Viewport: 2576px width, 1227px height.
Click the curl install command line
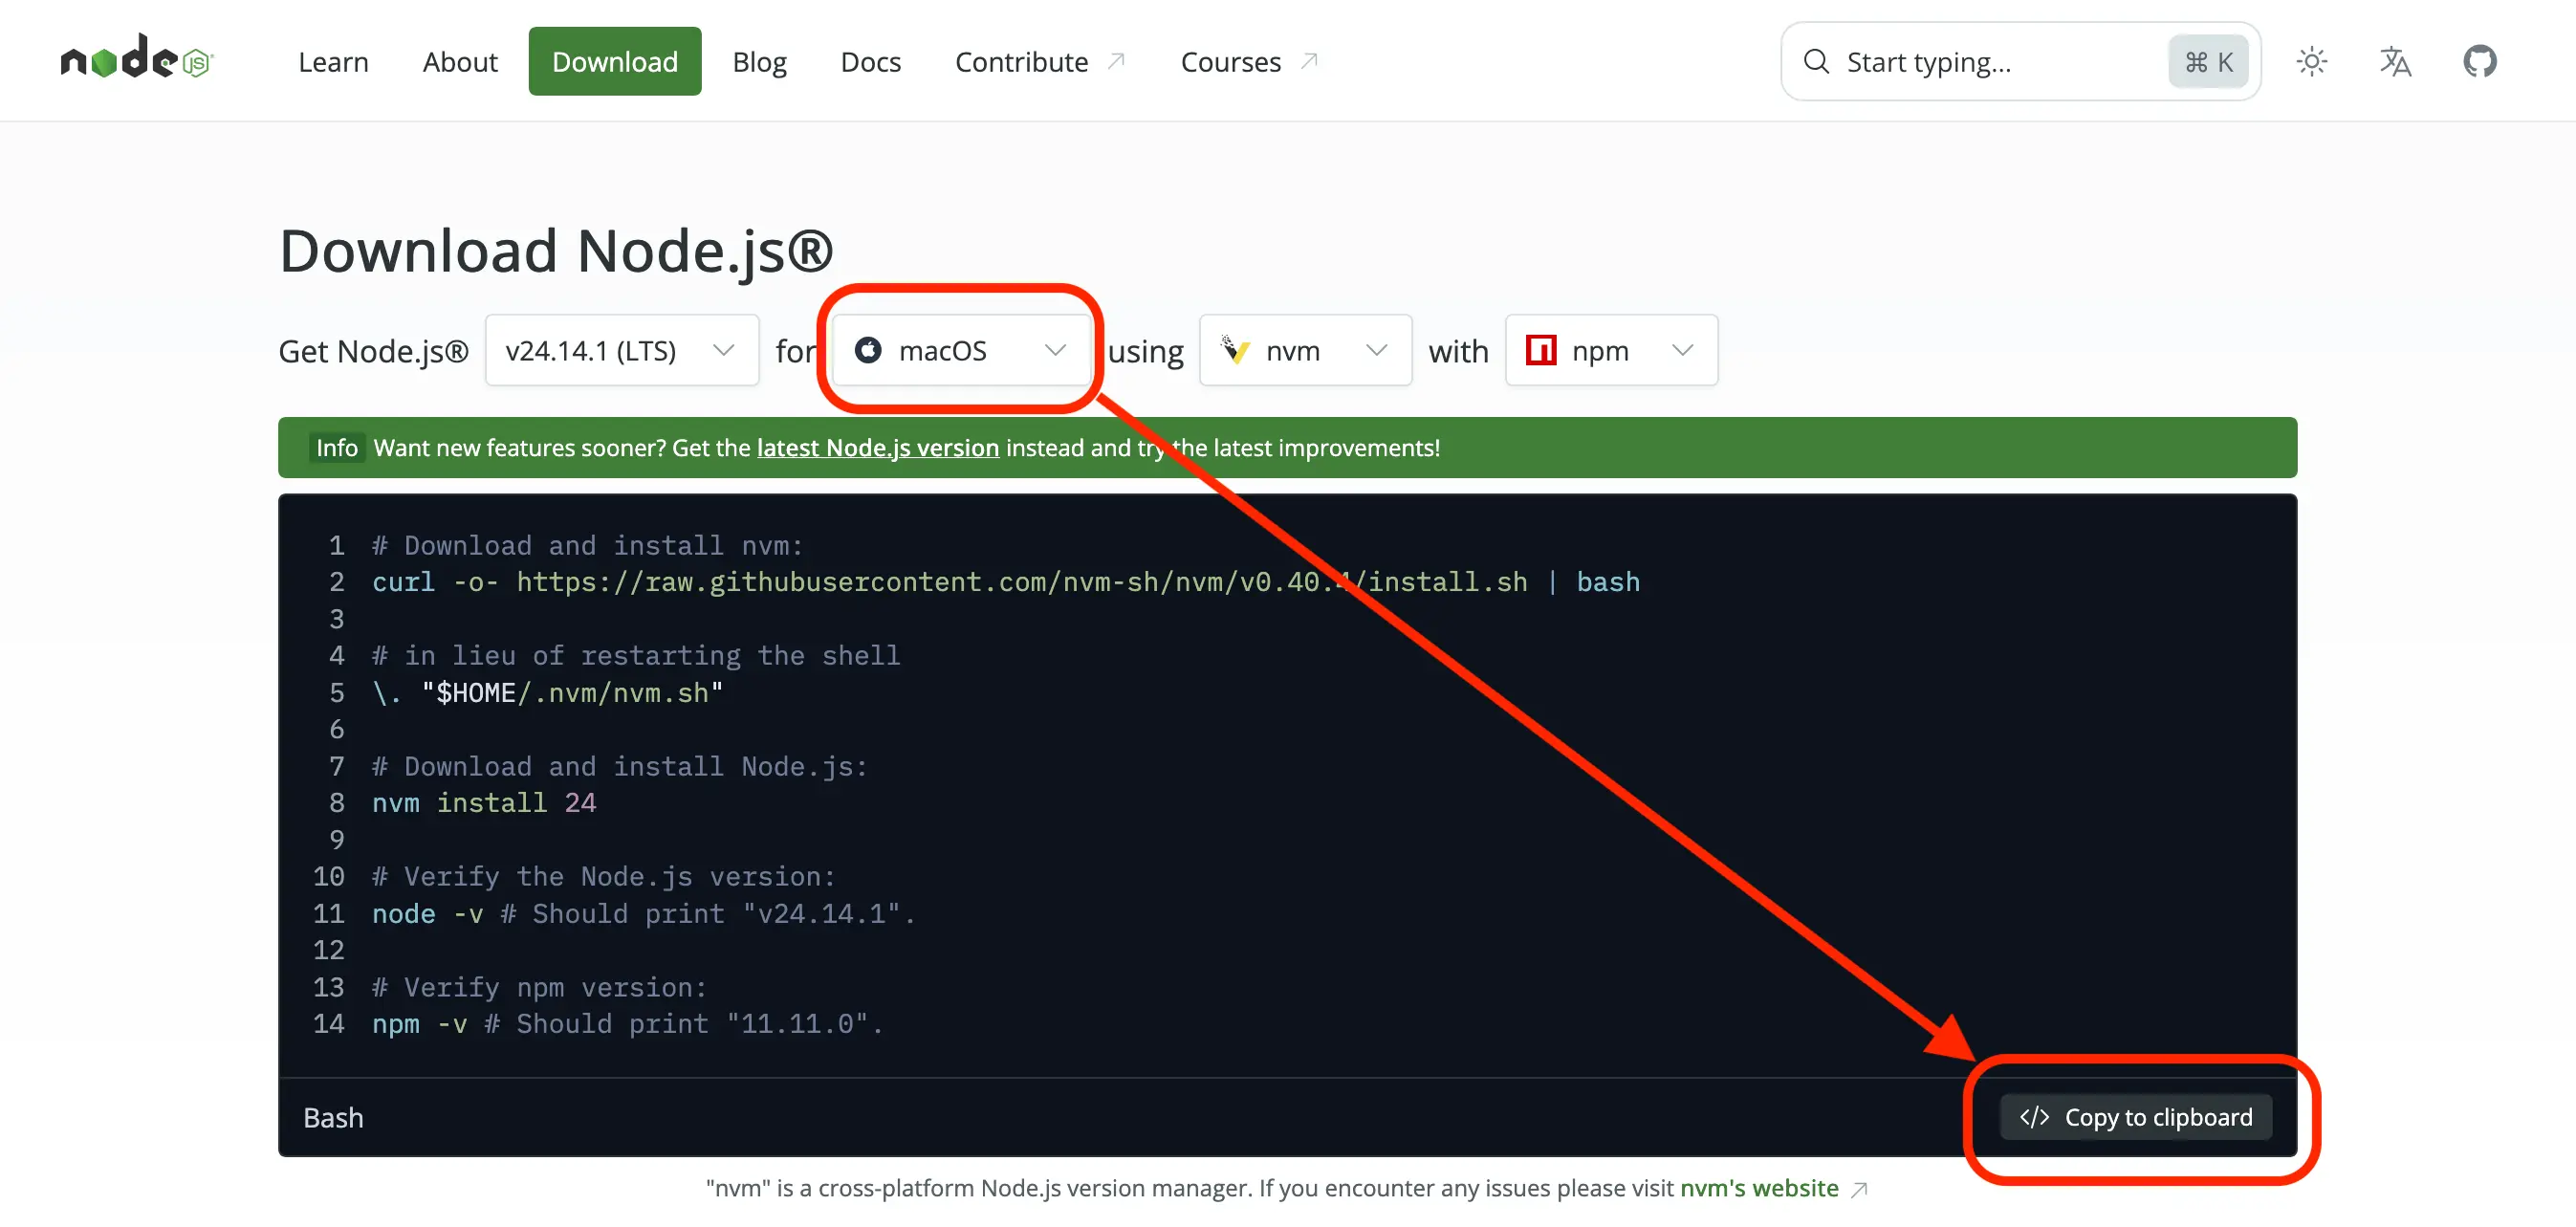tap(1005, 582)
